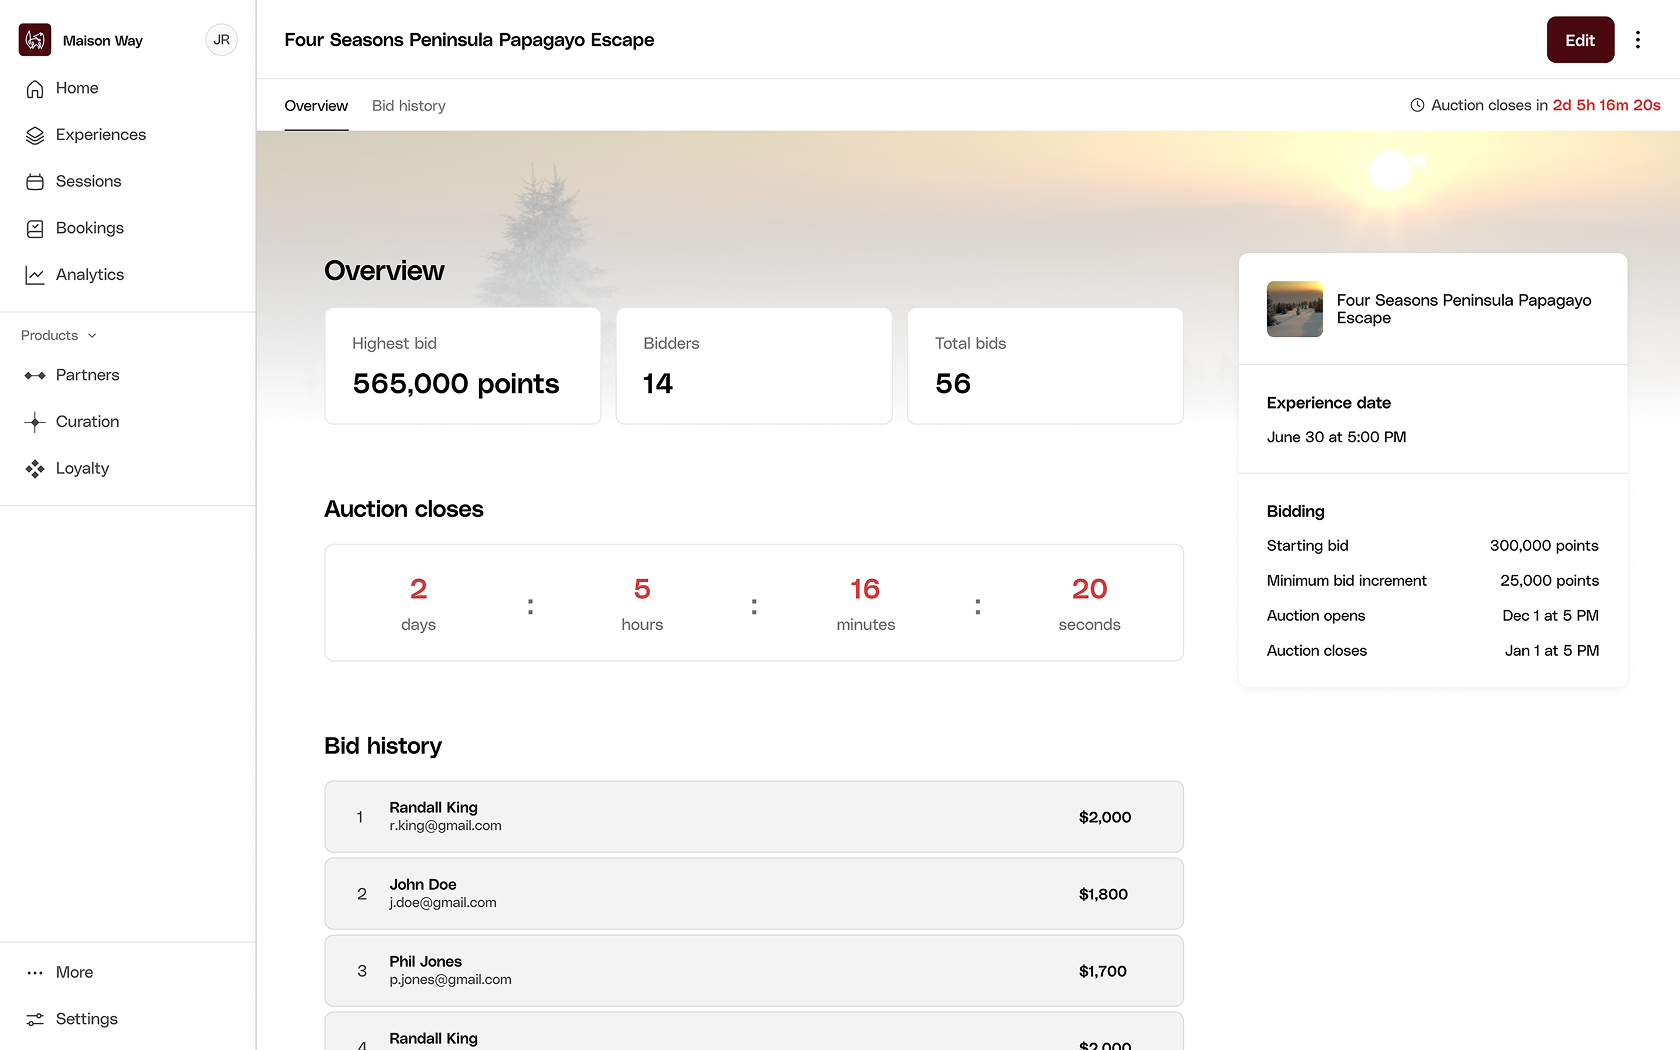The width and height of the screenshot is (1680, 1050).
Task: Click the Partners connection icon
Action: coord(35,375)
